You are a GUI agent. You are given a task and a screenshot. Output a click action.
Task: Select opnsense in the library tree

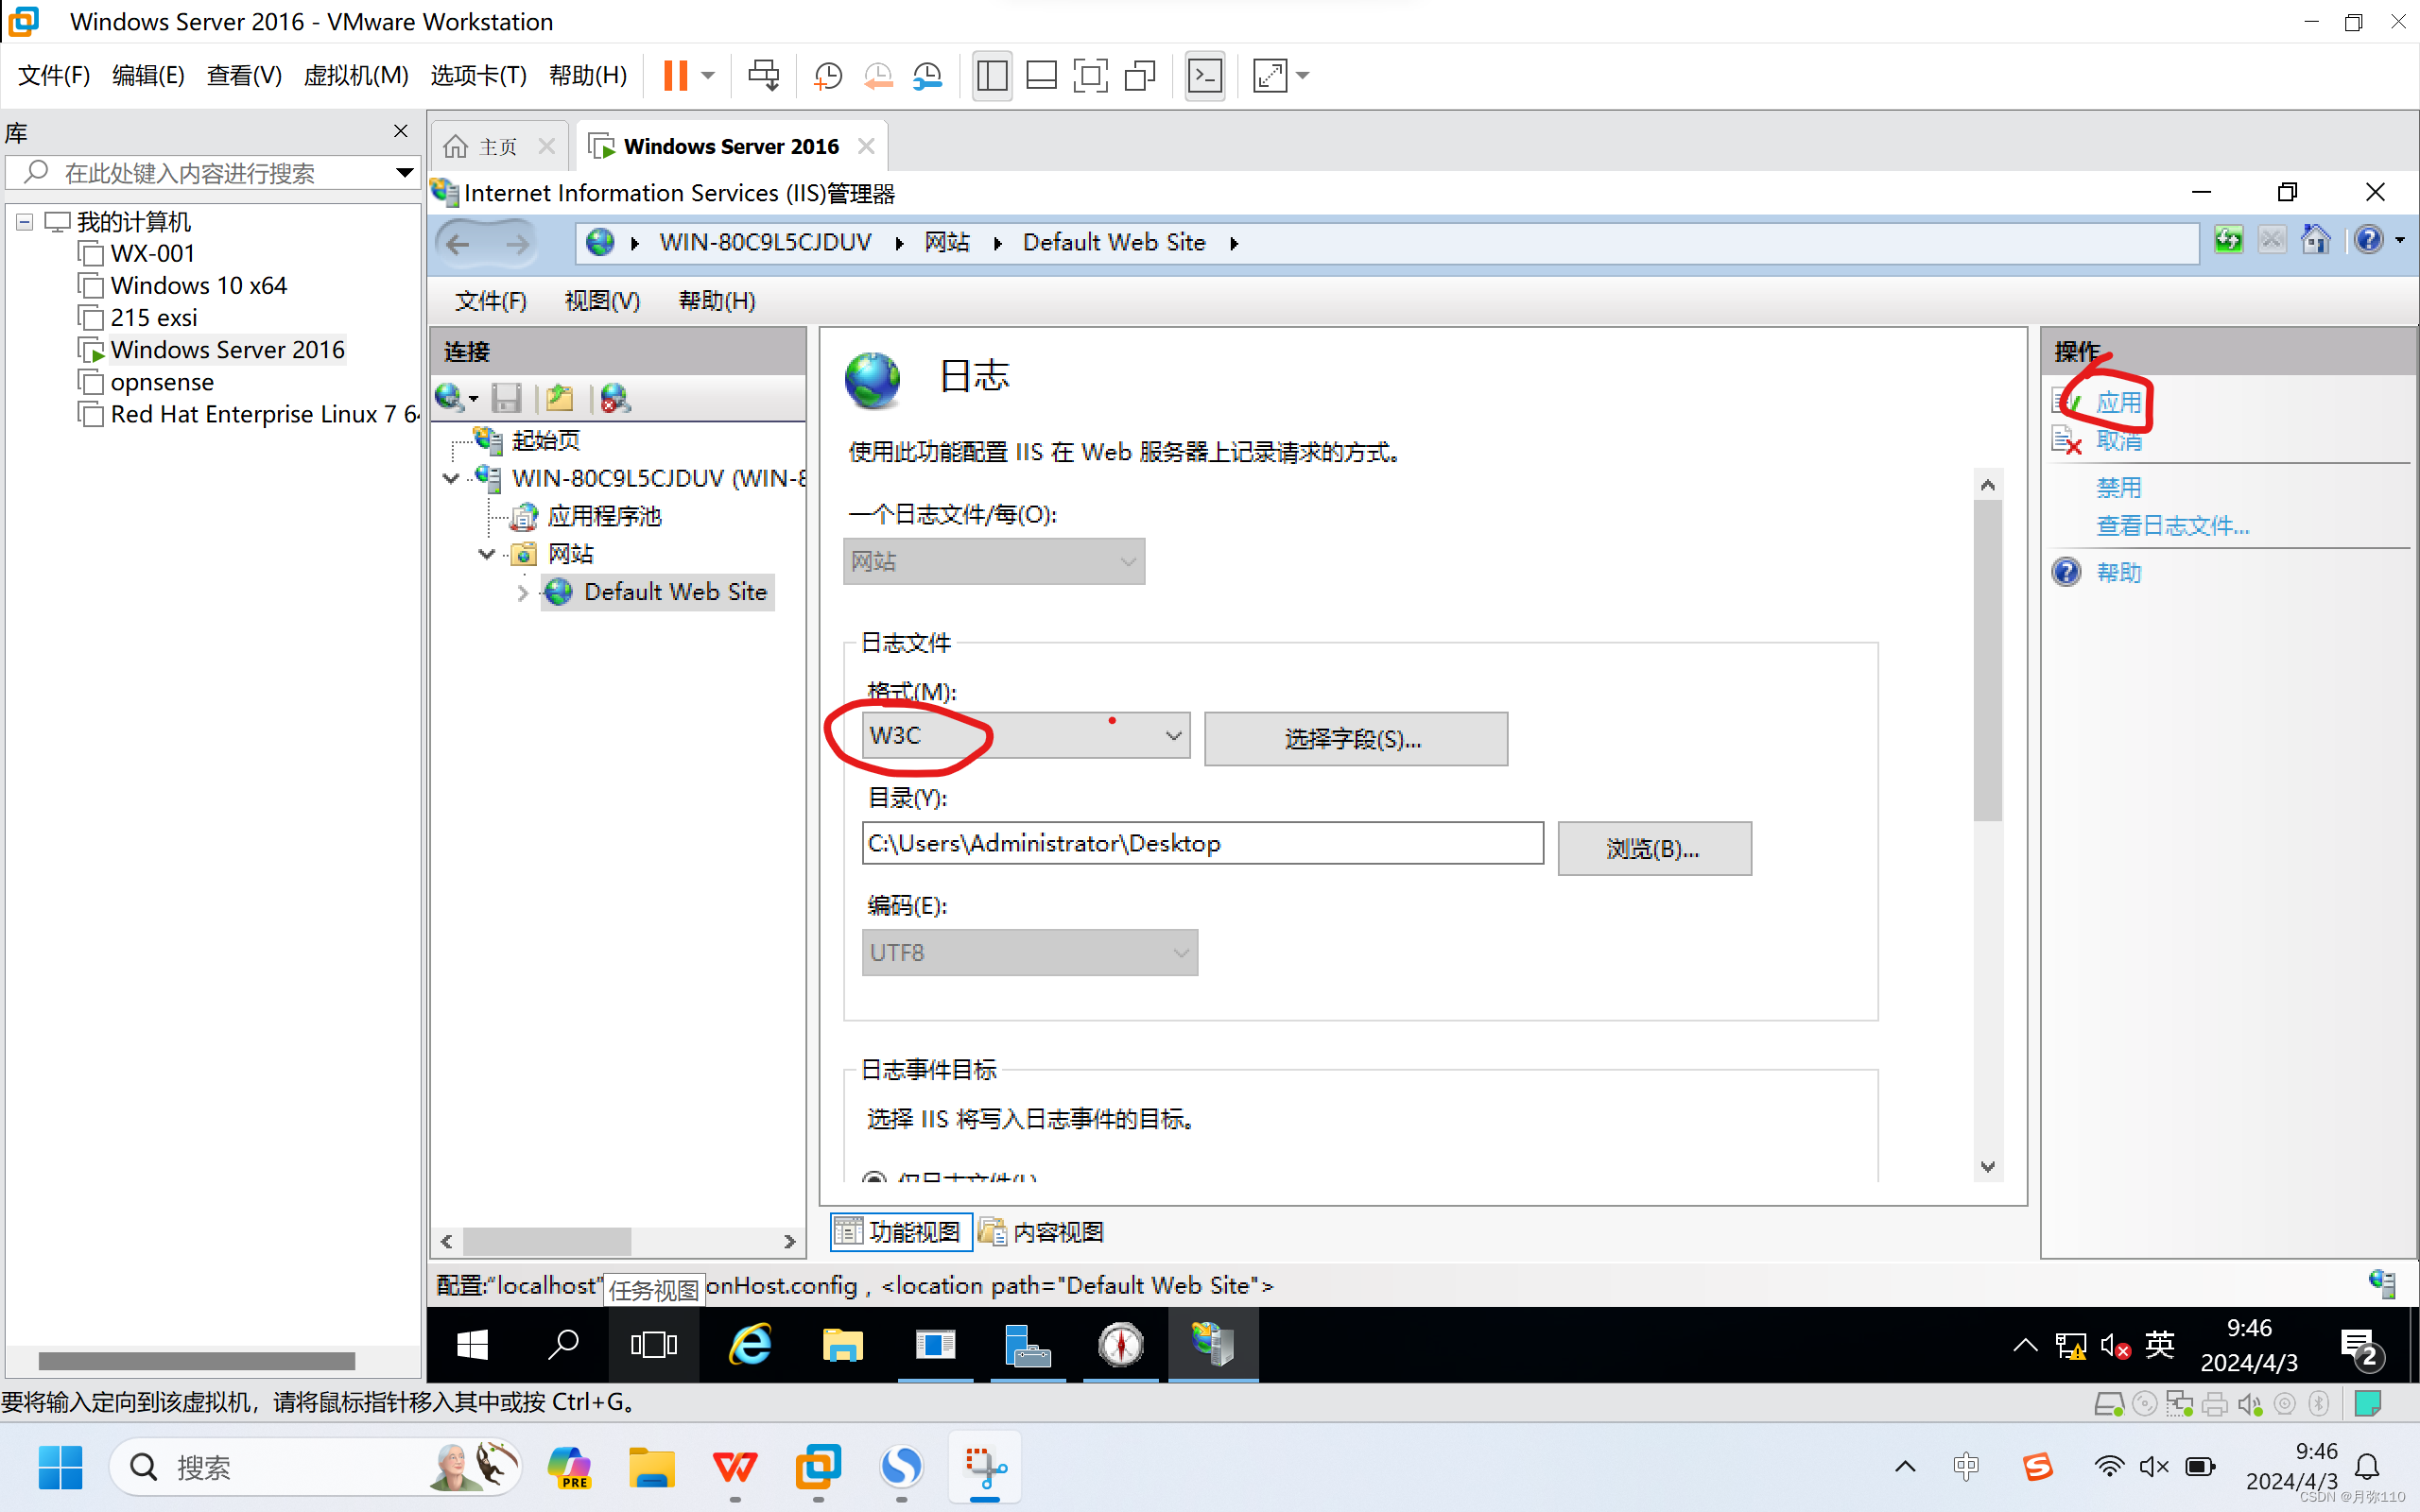162,382
